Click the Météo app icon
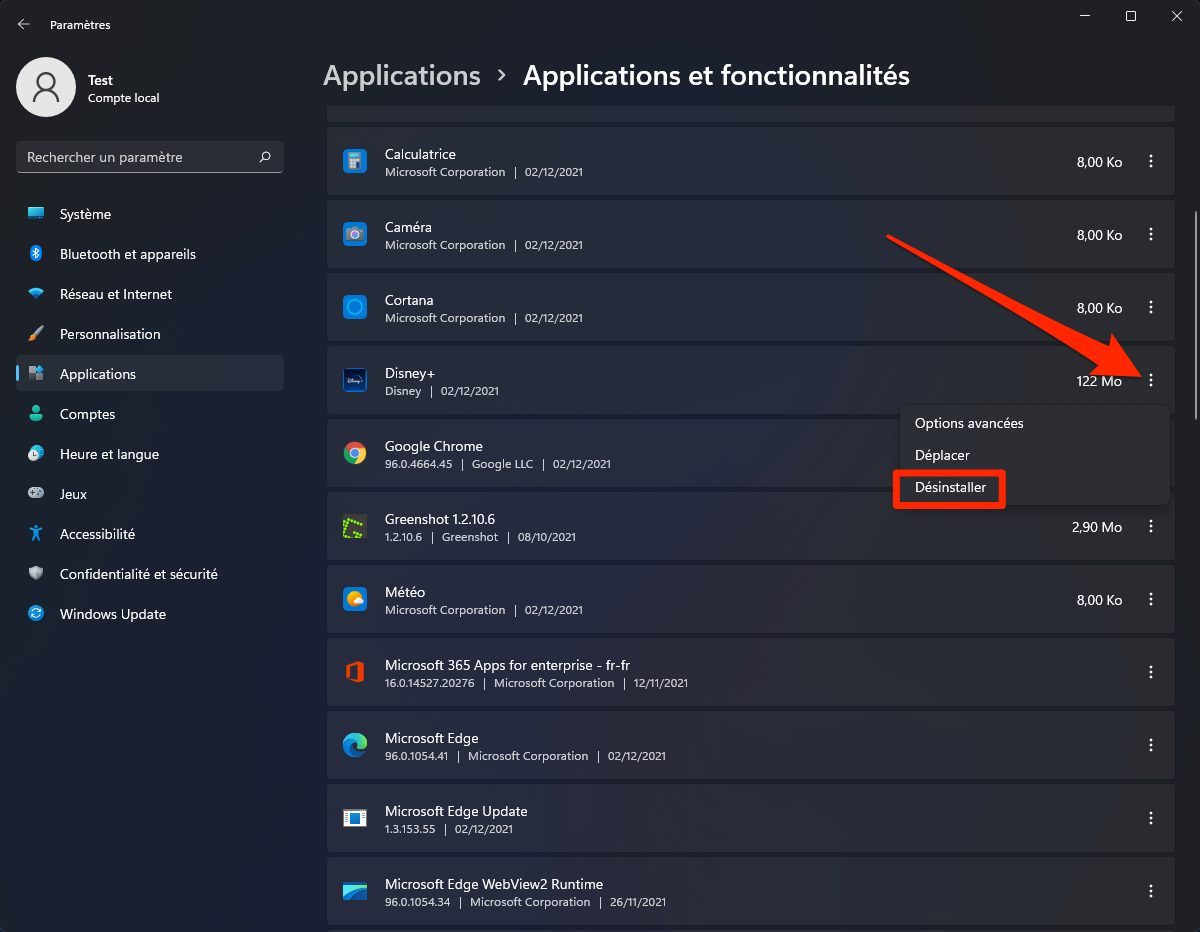 355,599
